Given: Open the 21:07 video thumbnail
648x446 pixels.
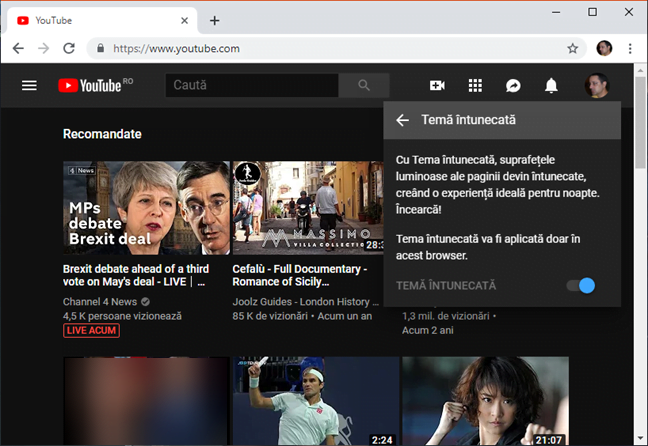Looking at the screenshot, I should (486, 401).
